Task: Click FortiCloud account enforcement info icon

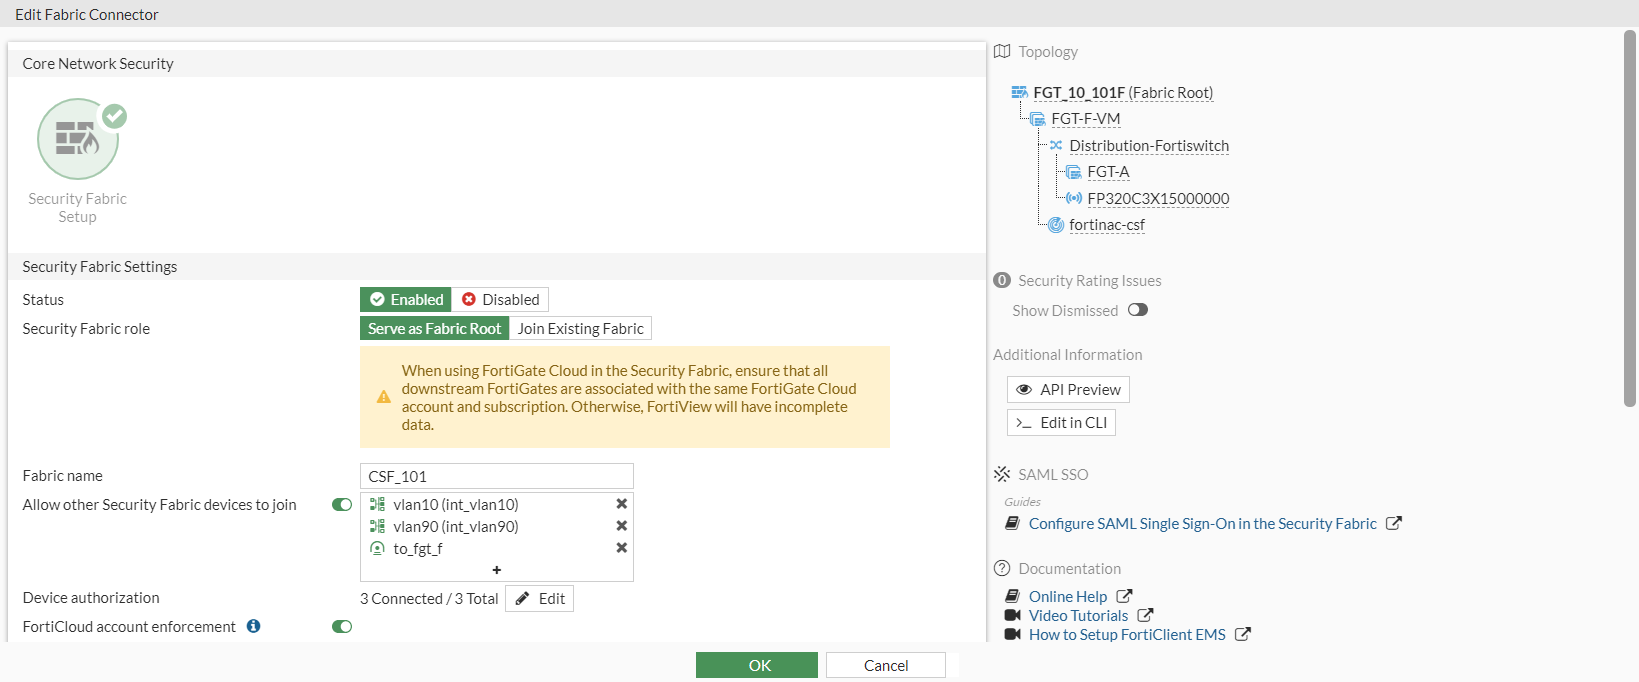Action: pyautogui.click(x=254, y=626)
